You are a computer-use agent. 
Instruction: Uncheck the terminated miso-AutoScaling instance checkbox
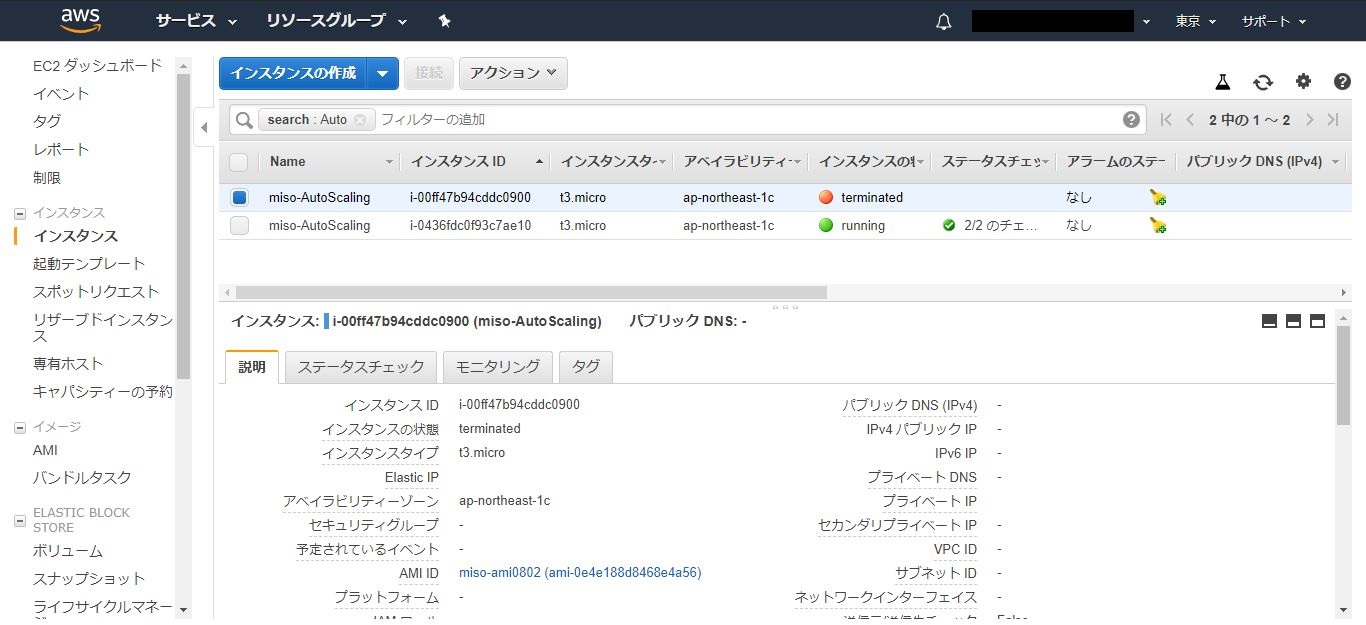click(239, 198)
